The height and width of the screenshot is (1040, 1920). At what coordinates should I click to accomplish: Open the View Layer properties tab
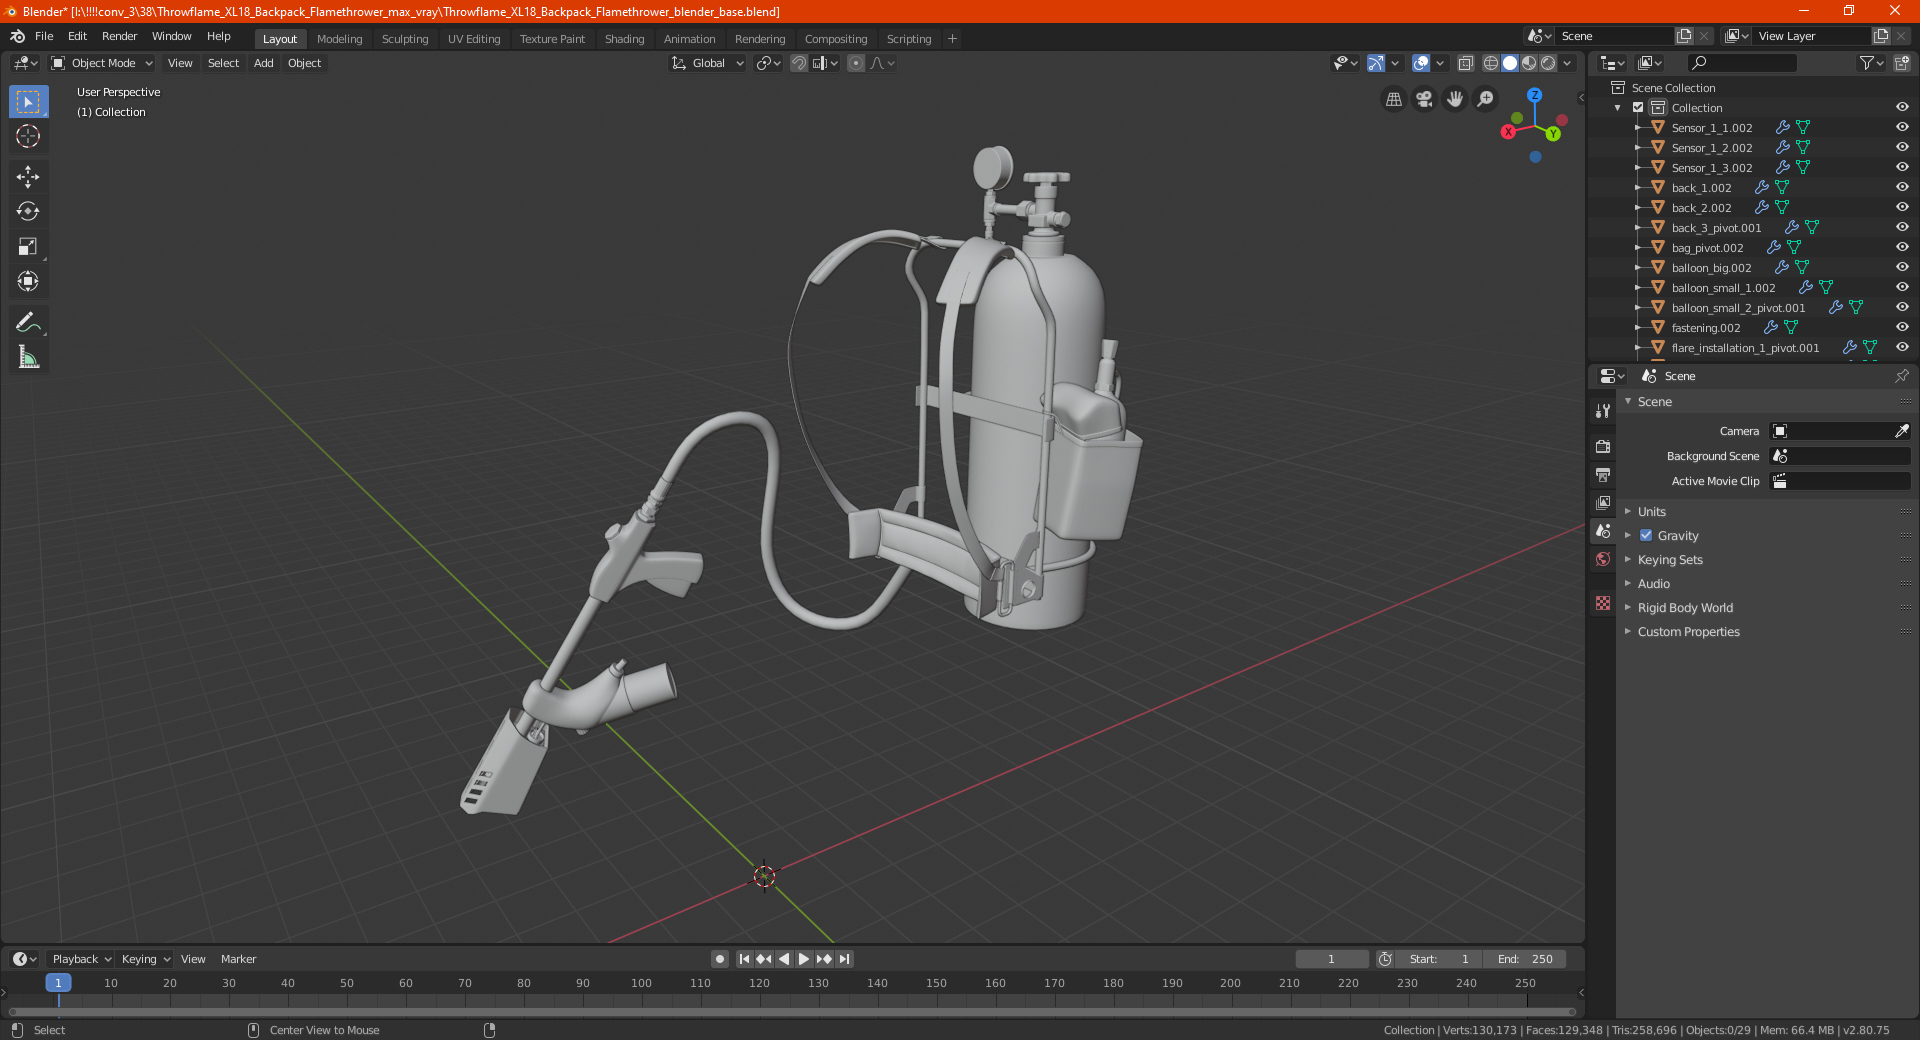[x=1603, y=503]
